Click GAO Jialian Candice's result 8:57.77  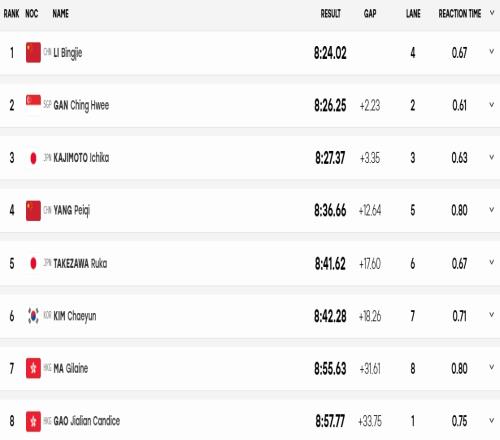coord(330,421)
